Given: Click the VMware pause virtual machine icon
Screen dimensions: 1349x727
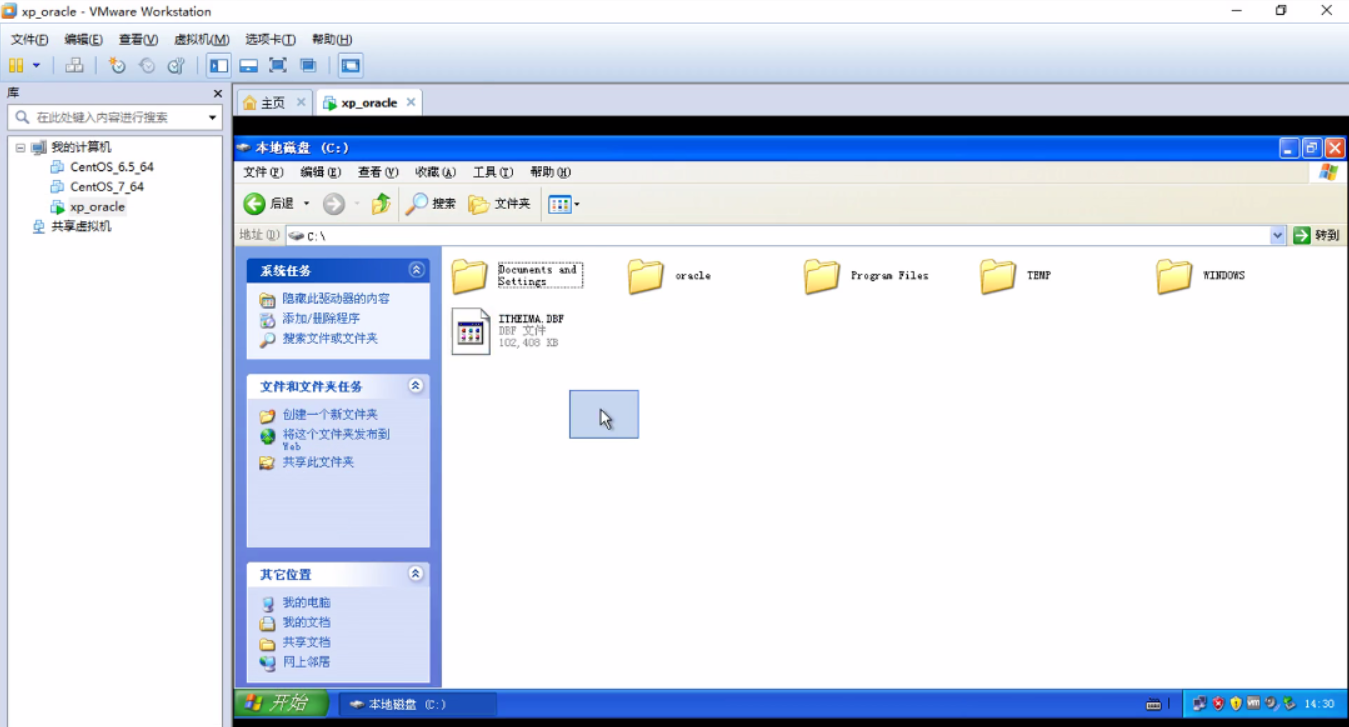Looking at the screenshot, I should [16, 66].
